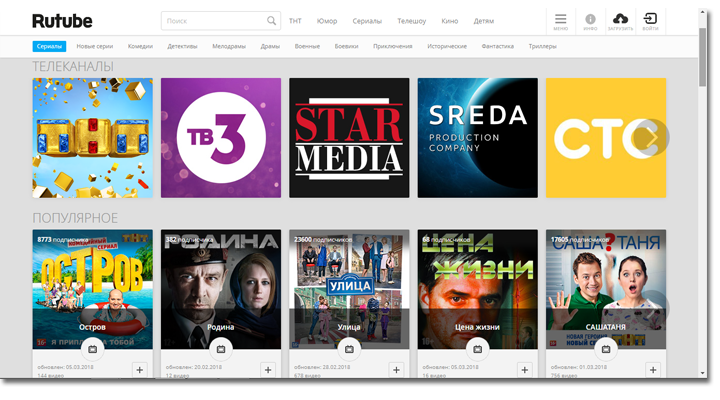Screen dimensions: 720x400
Task: Switch to Детективы genre tab
Action: point(182,46)
